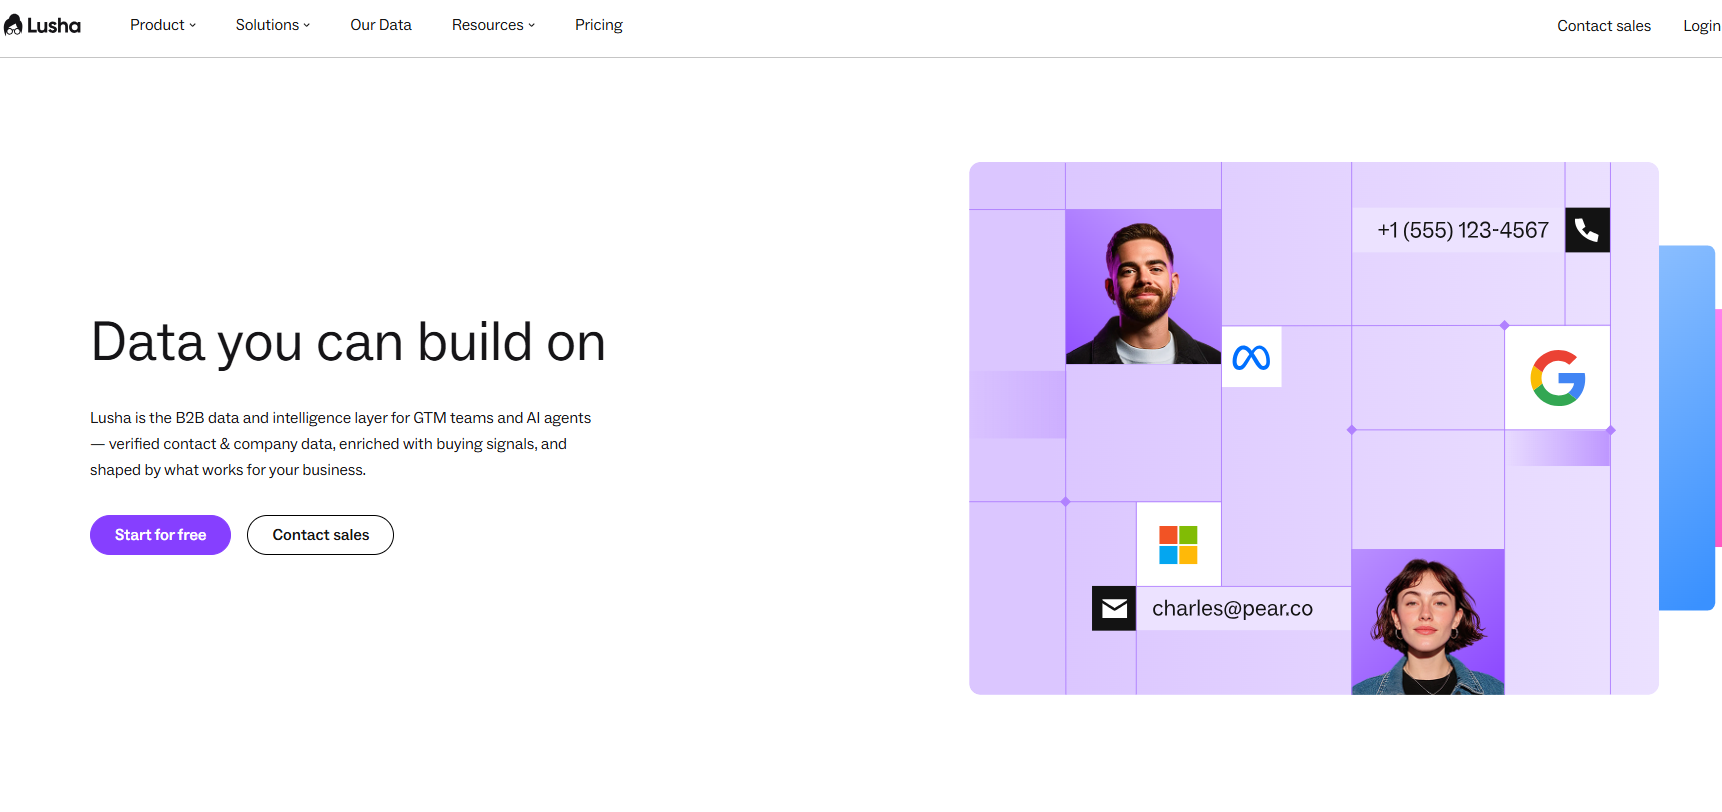
Task: Expand the Solutions dropdown menu
Action: 273,25
